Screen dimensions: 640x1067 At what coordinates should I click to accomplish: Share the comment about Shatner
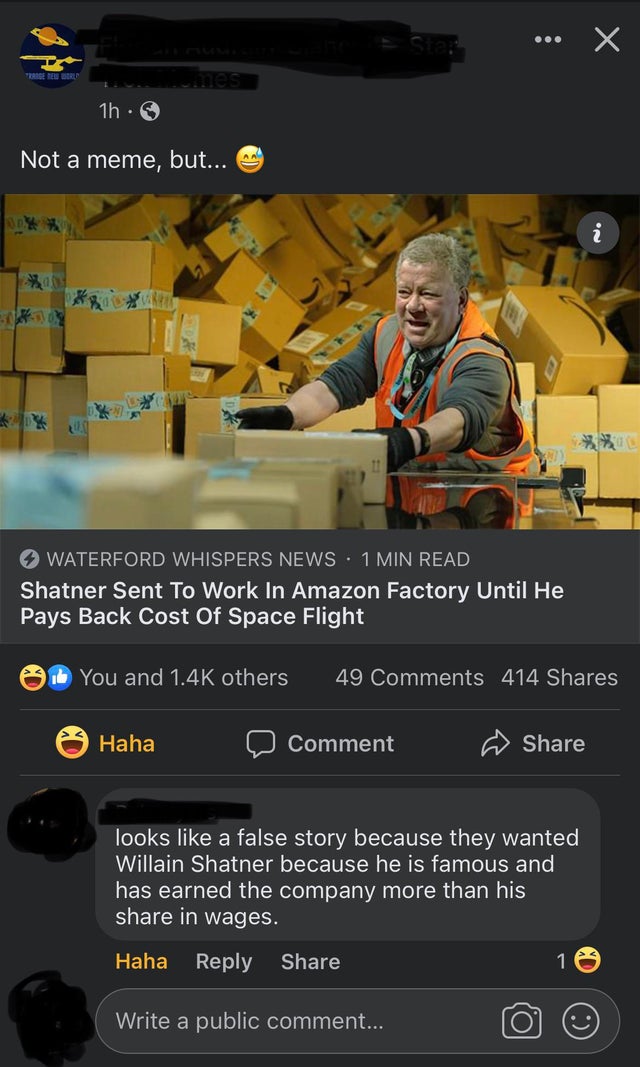click(310, 962)
